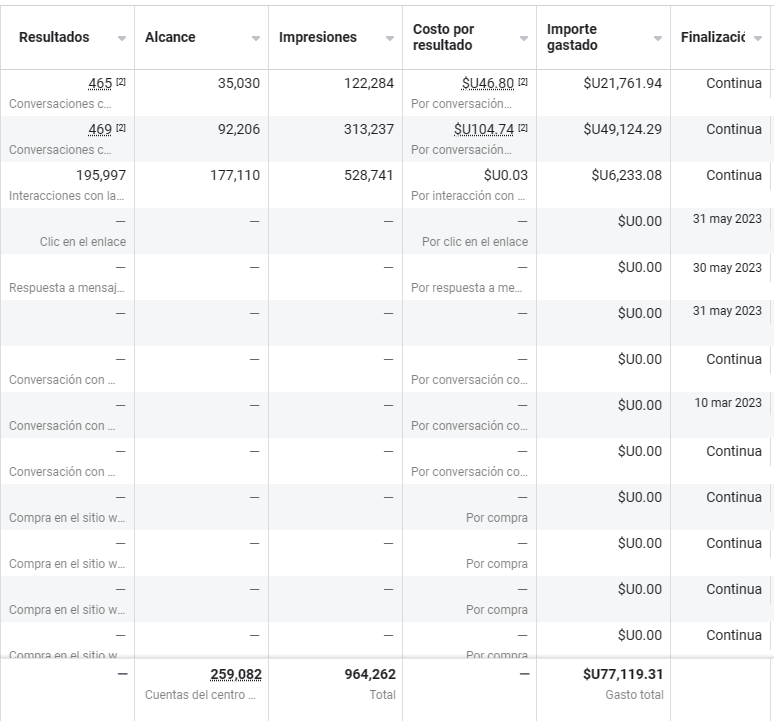774x721 pixels.
Task: Click the 195,997 interactions result cell
Action: pos(101,176)
